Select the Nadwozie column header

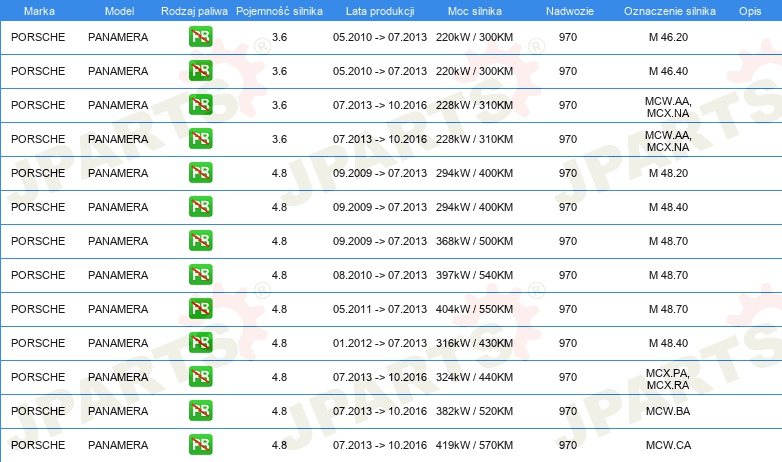(570, 11)
